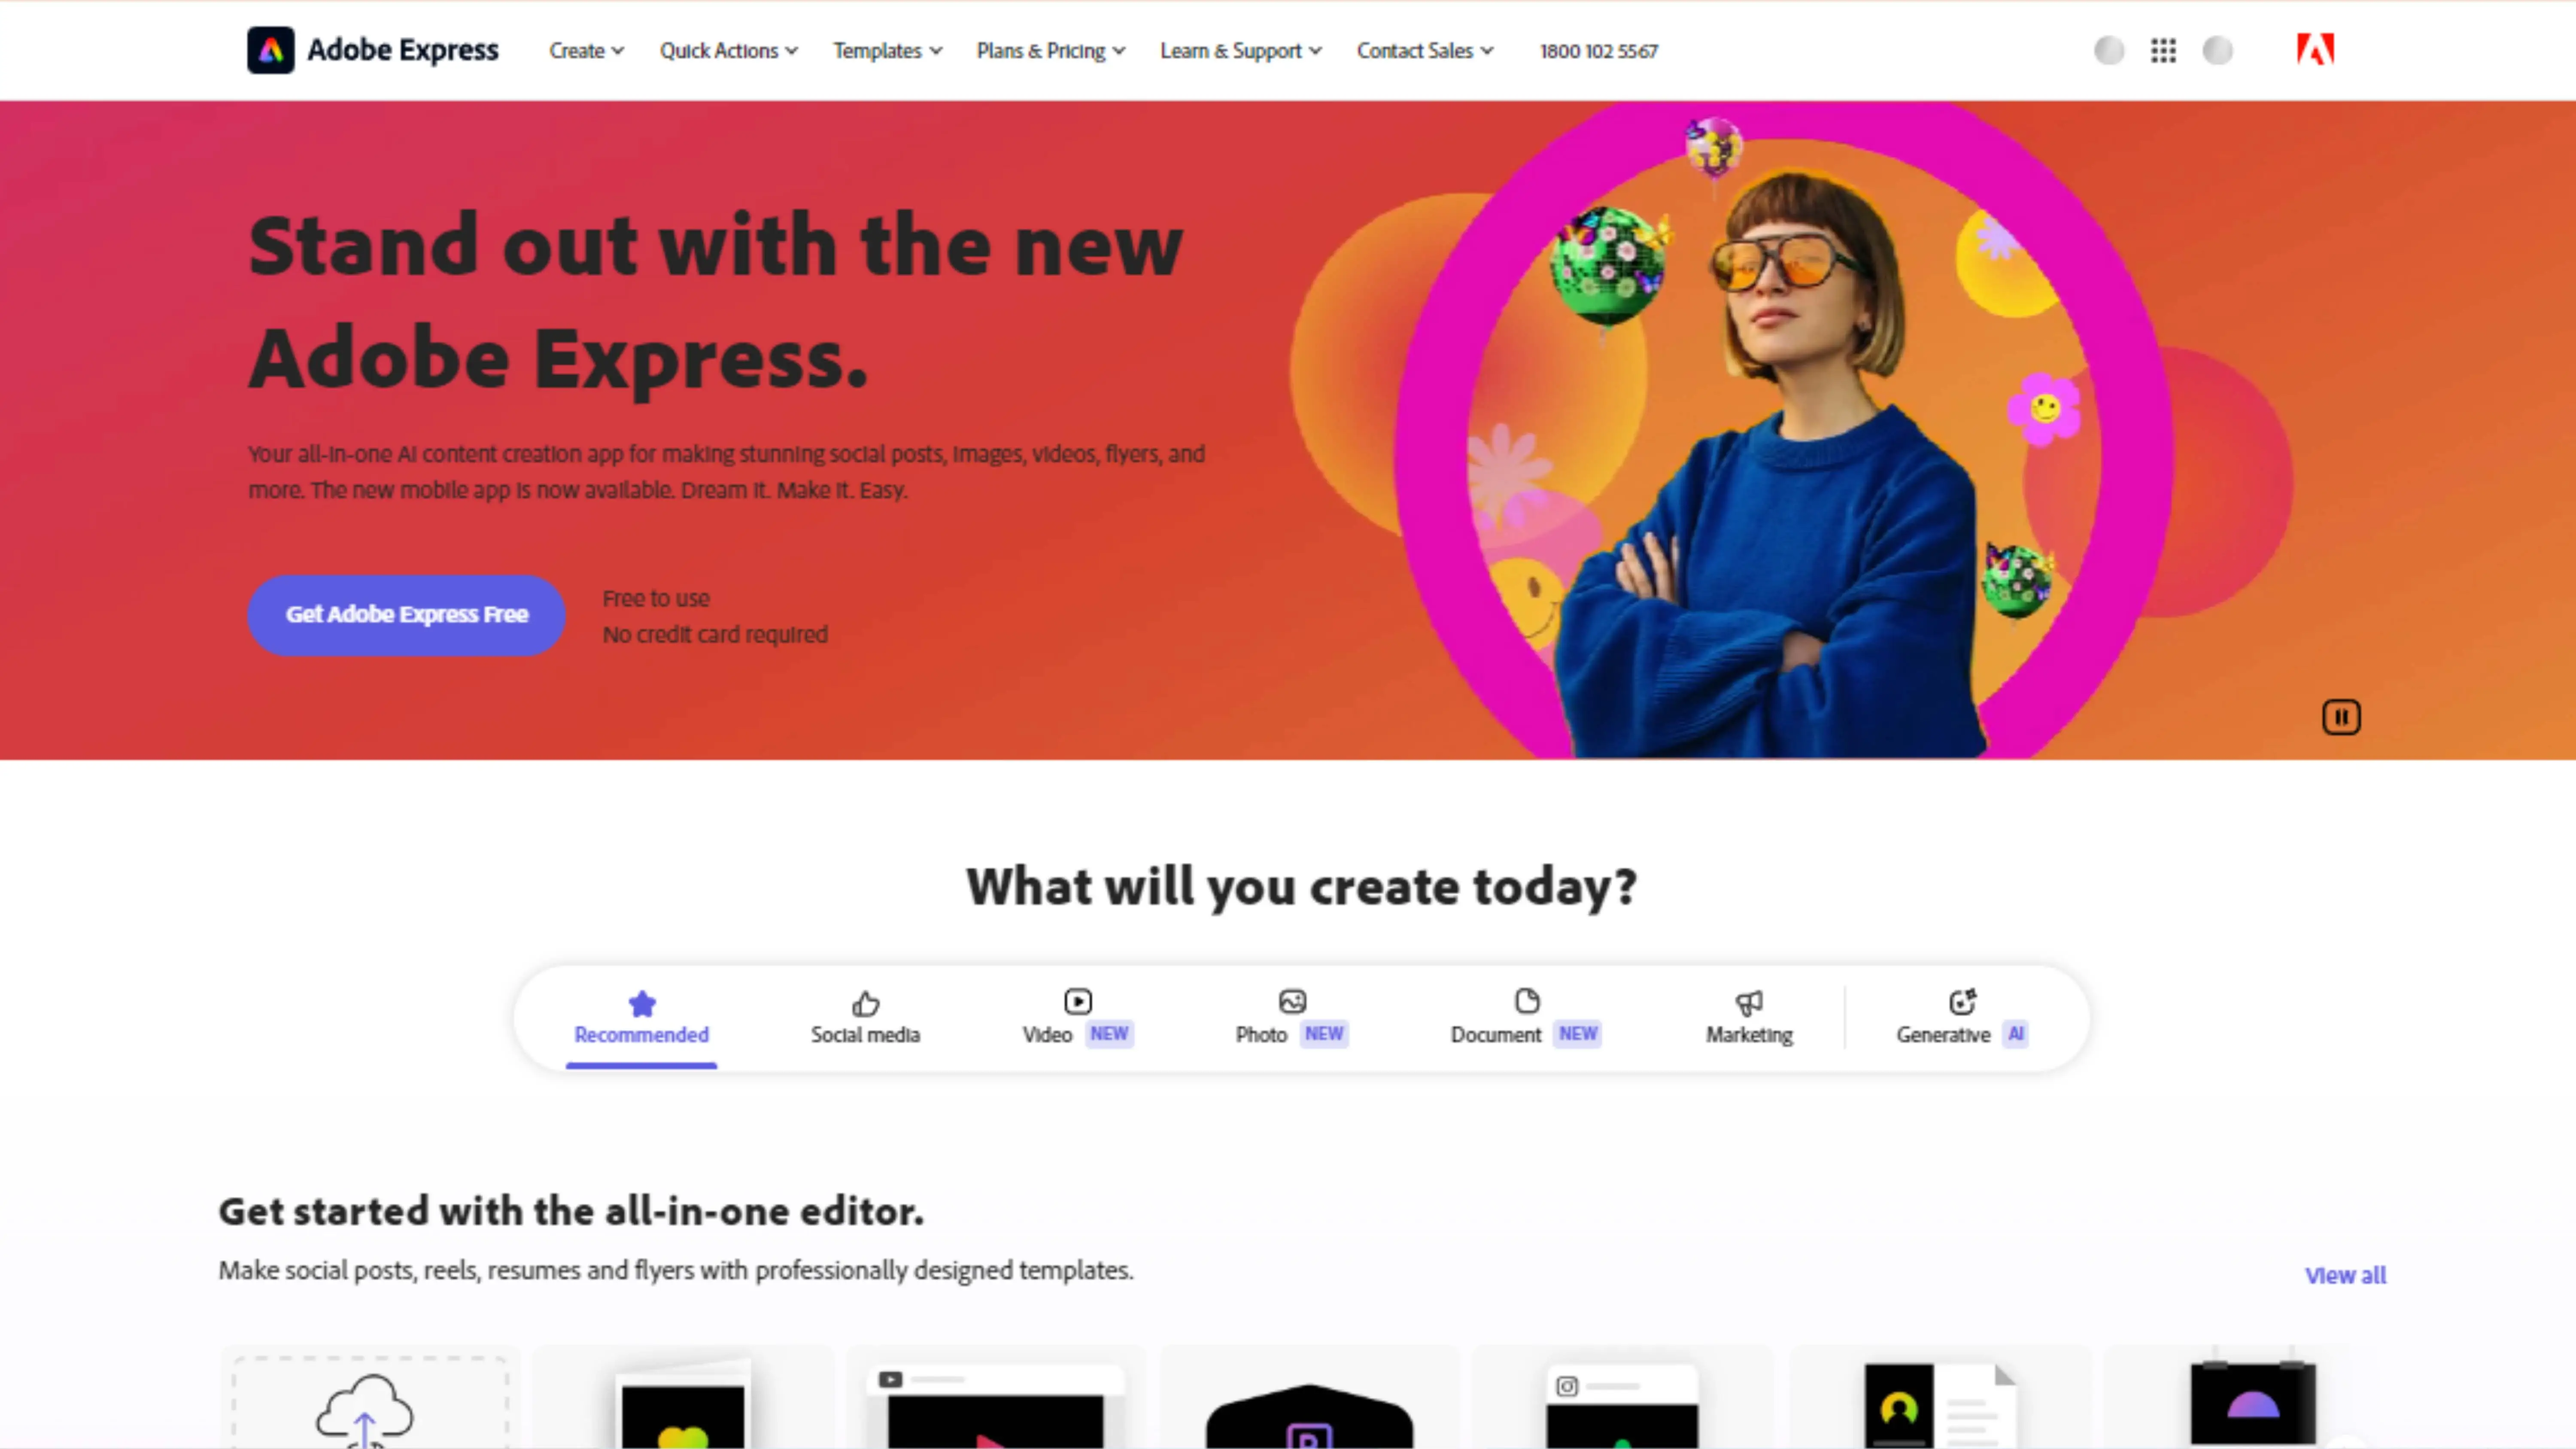Open the View all link
2576x1449 pixels.
point(2345,1275)
